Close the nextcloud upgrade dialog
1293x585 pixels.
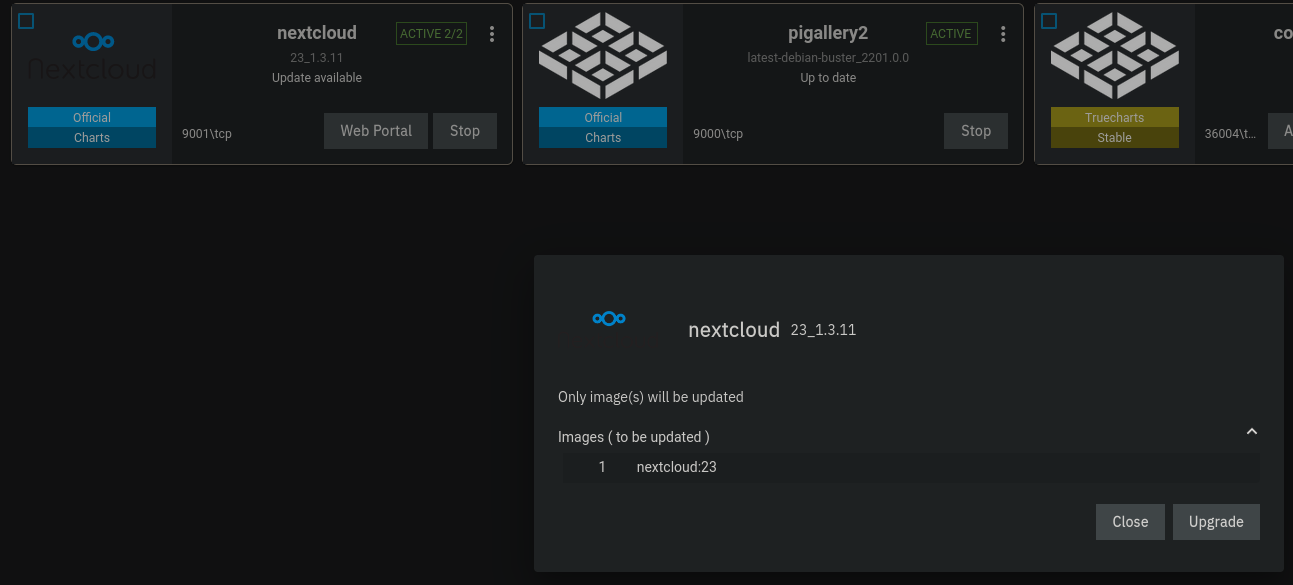tap(1130, 522)
